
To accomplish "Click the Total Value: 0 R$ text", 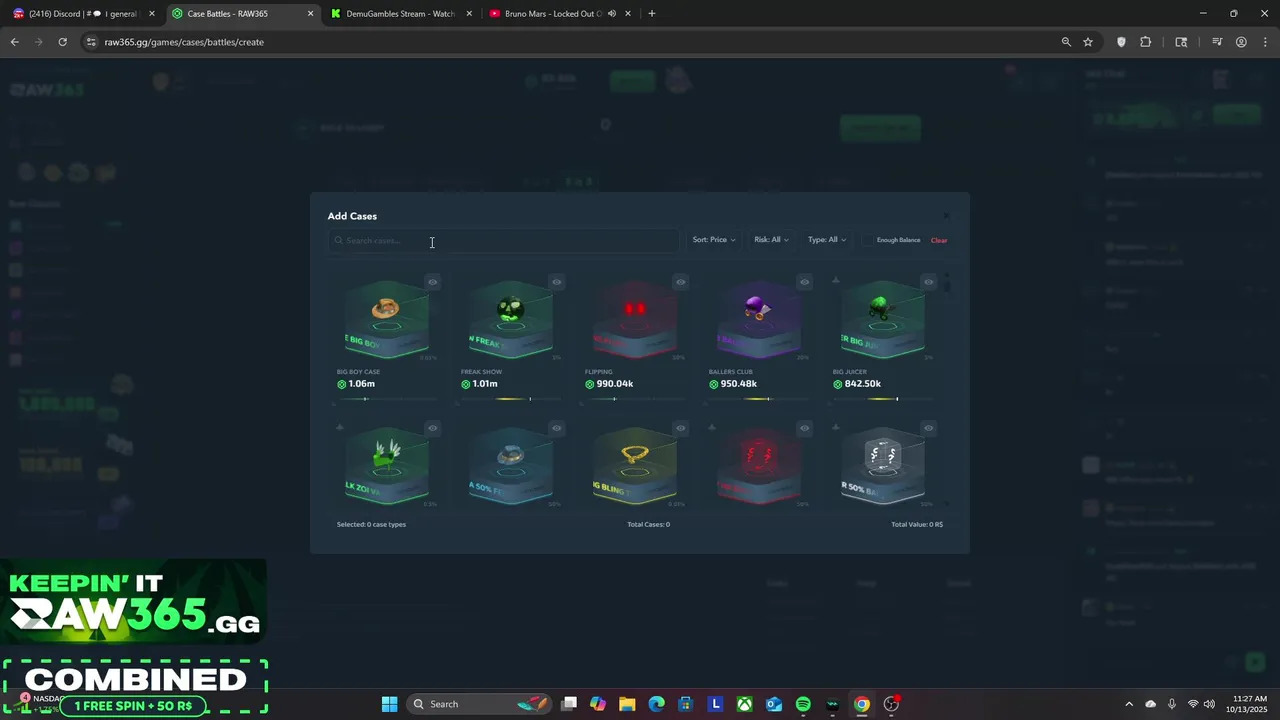I will tap(917, 524).
